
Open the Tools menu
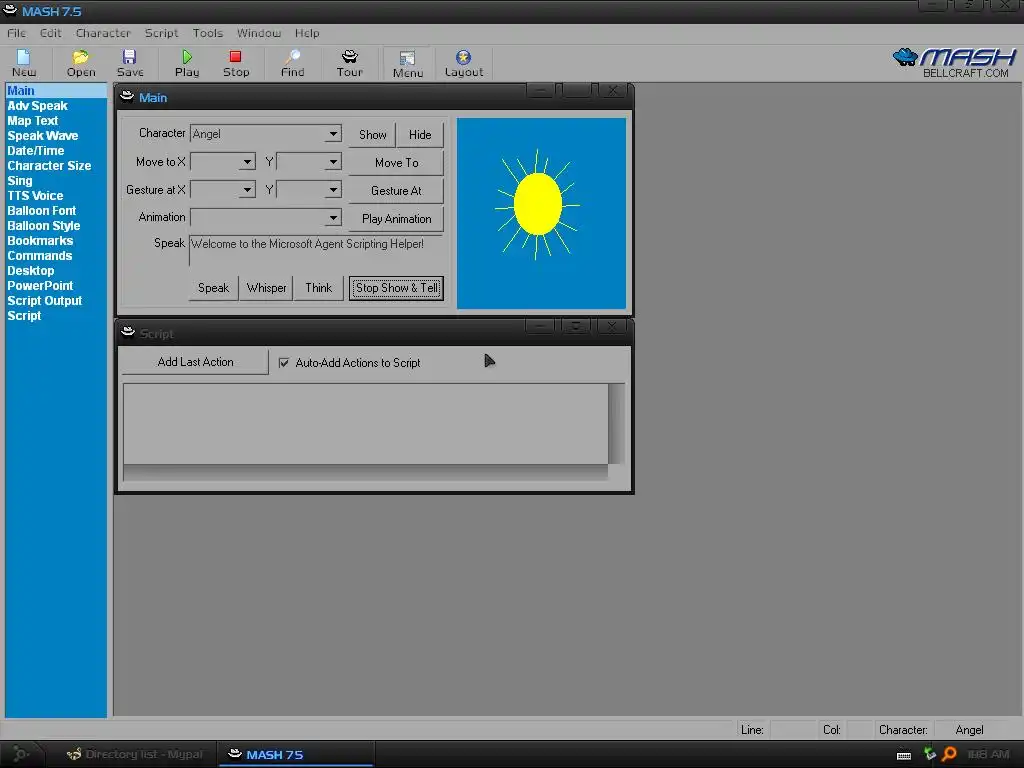click(x=208, y=33)
